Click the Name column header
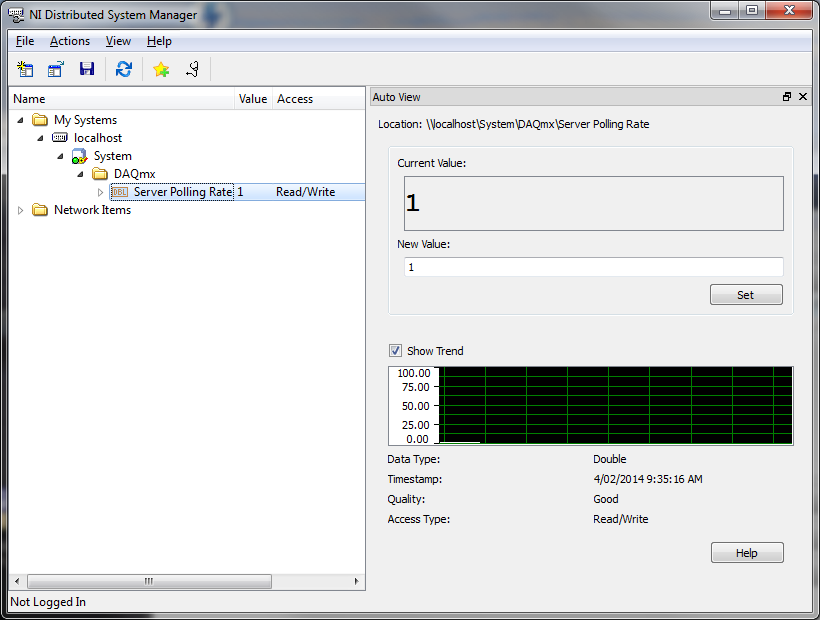Viewport: 820px width, 620px height. 122,99
